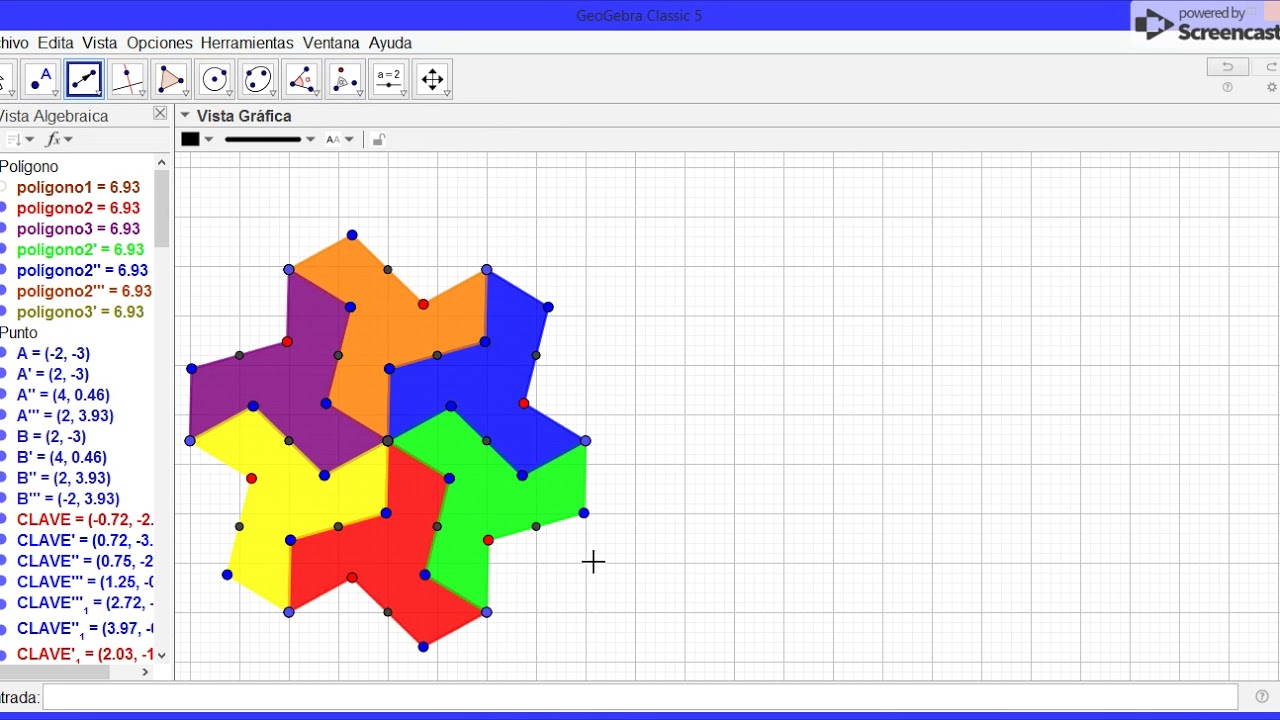The height and width of the screenshot is (720, 1280).
Task: Select the Move Graphics View tool
Action: pyautogui.click(x=432, y=79)
